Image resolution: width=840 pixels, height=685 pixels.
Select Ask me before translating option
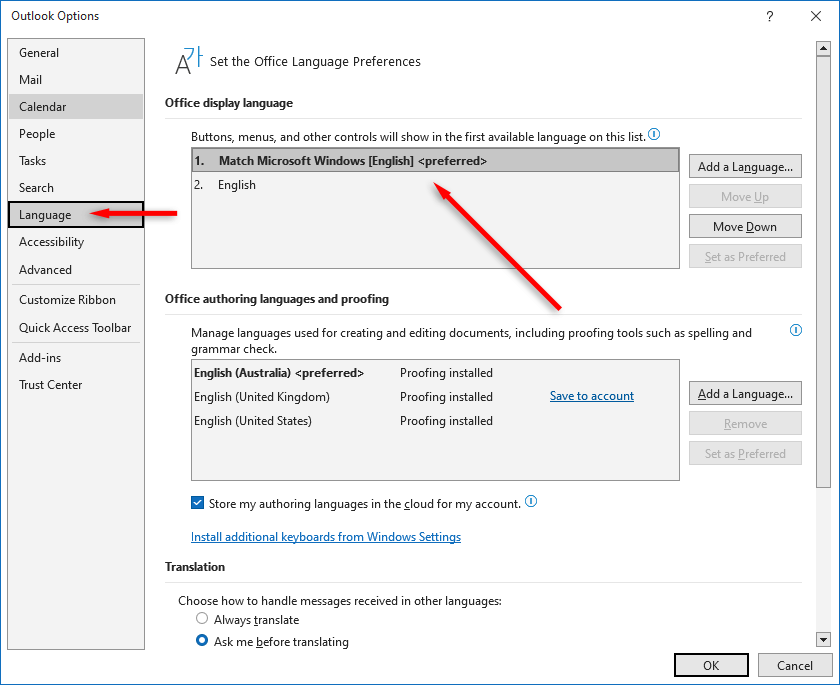click(x=202, y=641)
